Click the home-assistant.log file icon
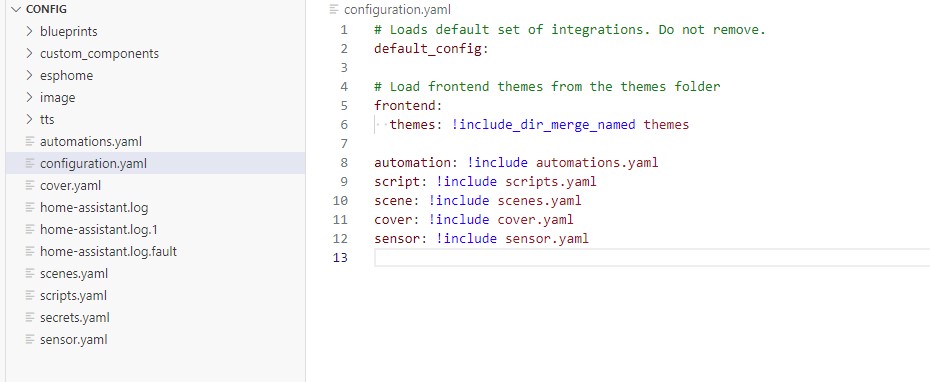Viewport: 930px width, 382px height. point(30,208)
